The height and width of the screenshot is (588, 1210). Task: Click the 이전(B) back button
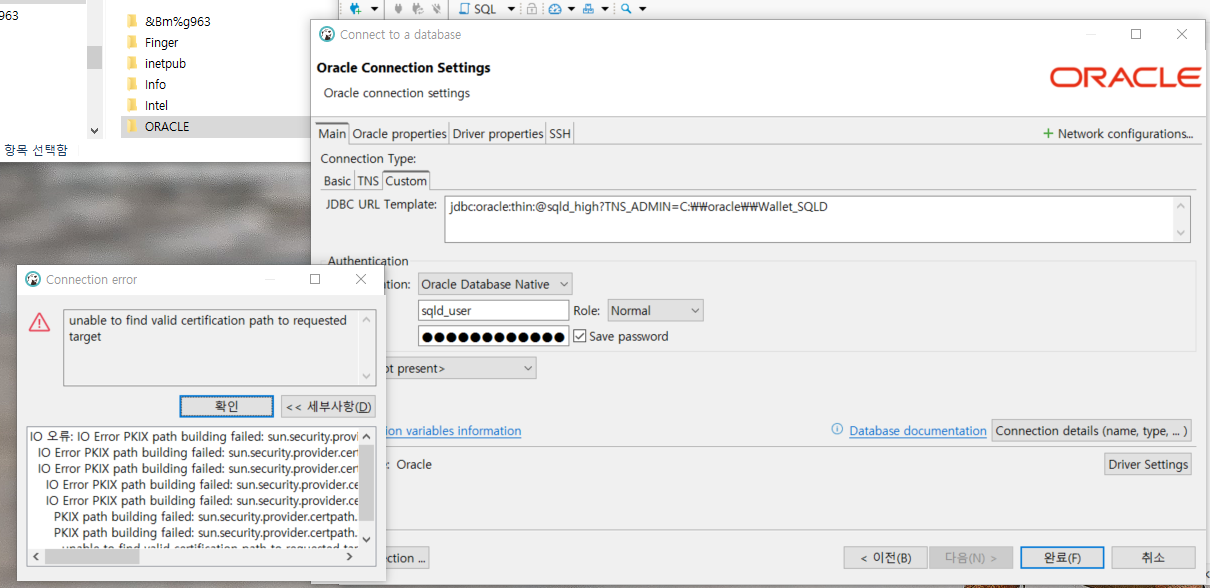tap(885, 558)
